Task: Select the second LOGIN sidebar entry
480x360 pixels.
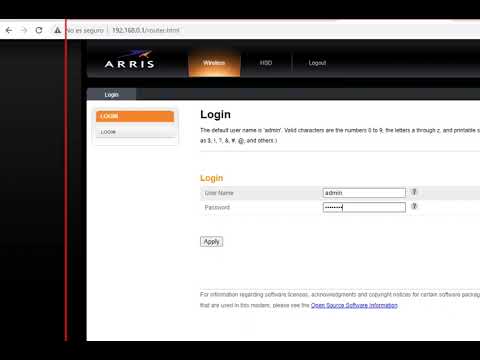Action: pos(135,132)
